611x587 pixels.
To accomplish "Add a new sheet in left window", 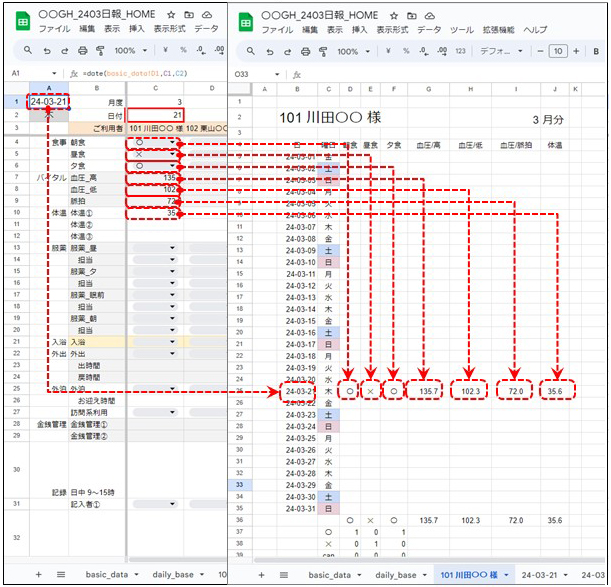I will [x=38, y=574].
